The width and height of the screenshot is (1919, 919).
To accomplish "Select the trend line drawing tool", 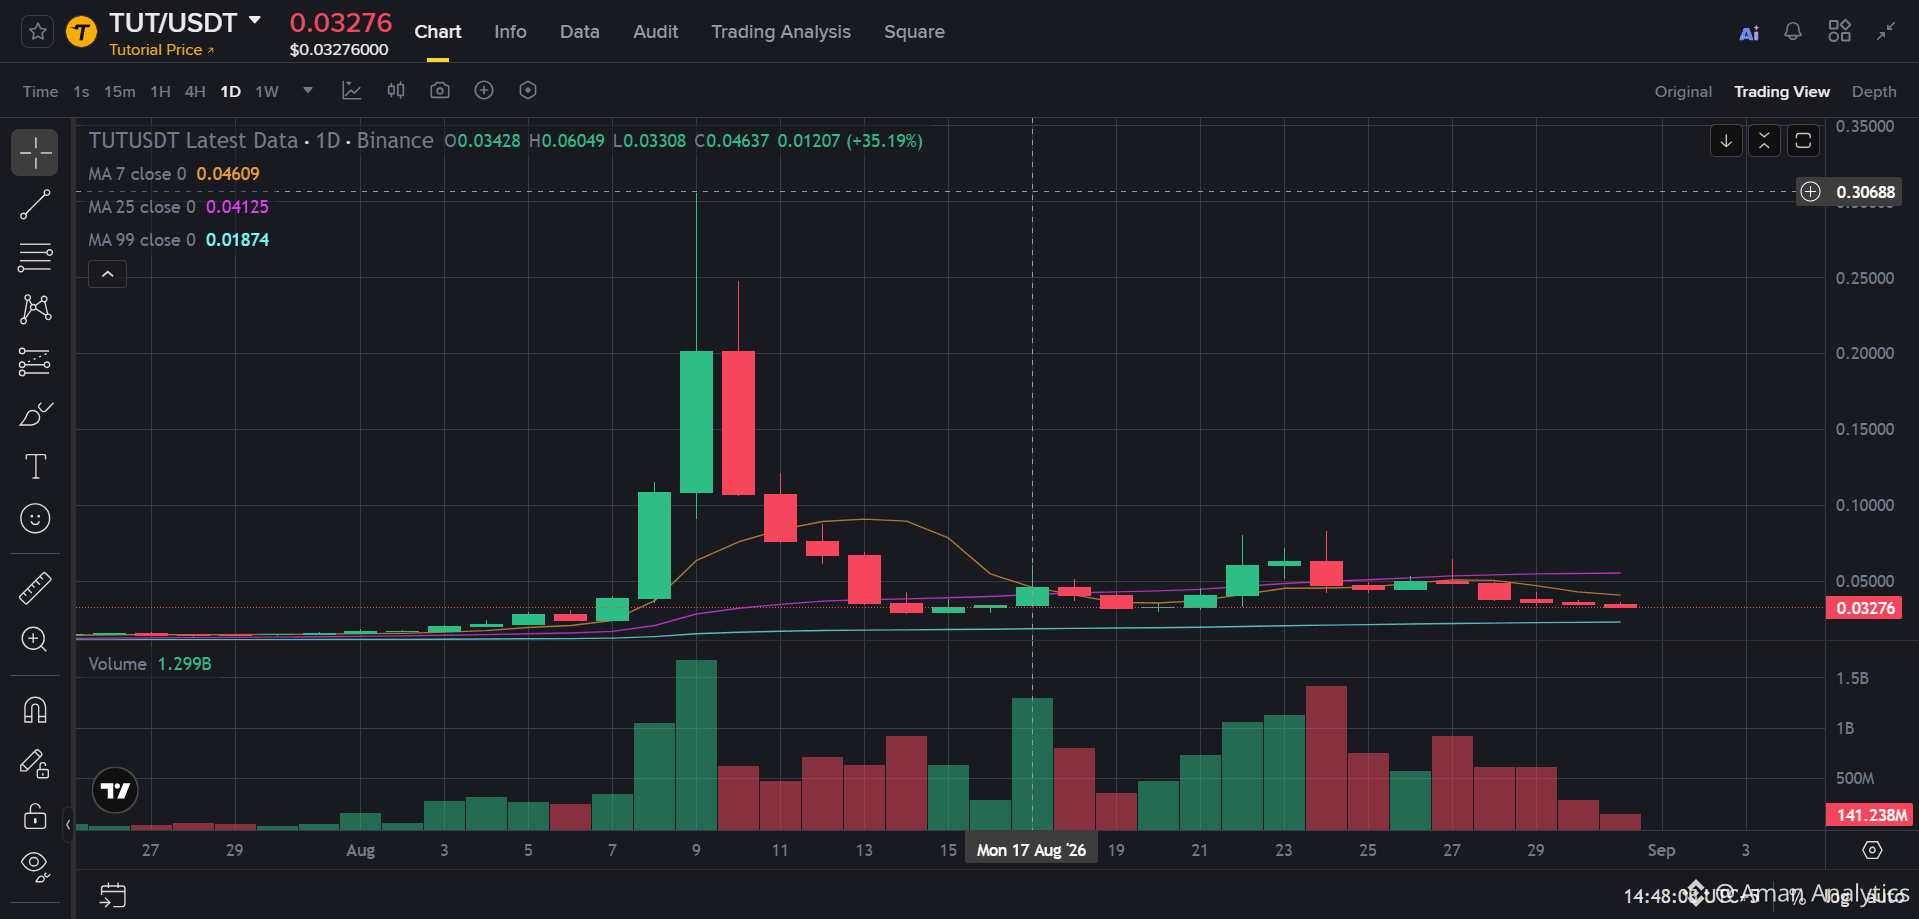I will 35,205.
